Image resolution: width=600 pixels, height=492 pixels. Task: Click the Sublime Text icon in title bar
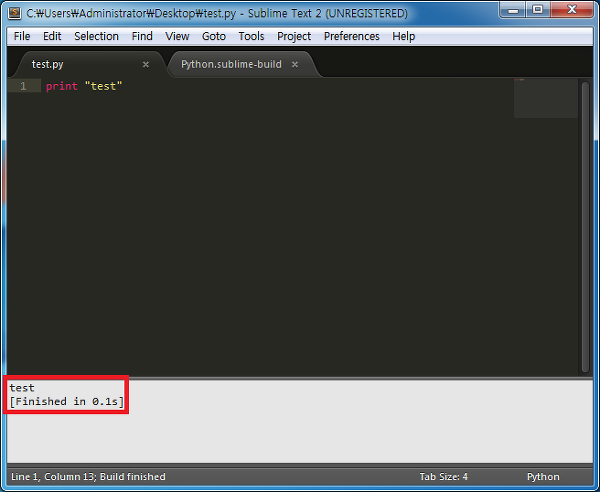[15, 13]
